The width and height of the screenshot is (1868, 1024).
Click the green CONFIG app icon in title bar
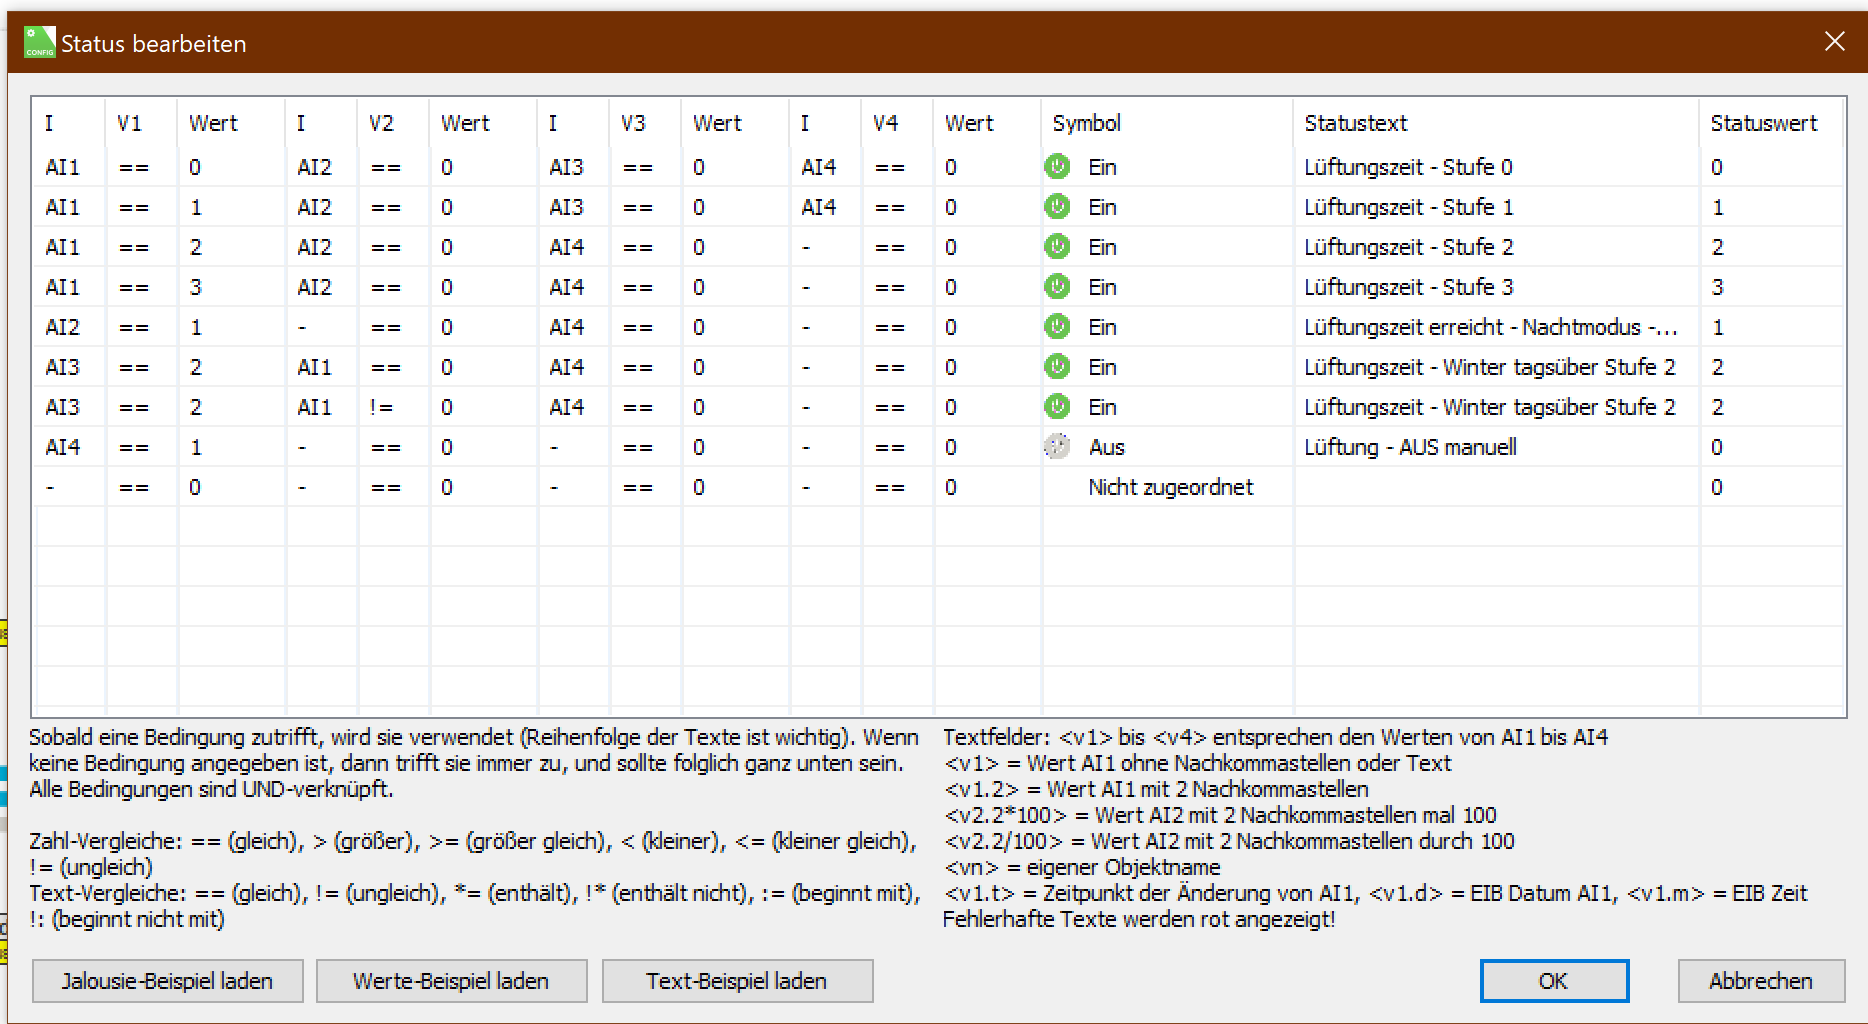tap(40, 42)
